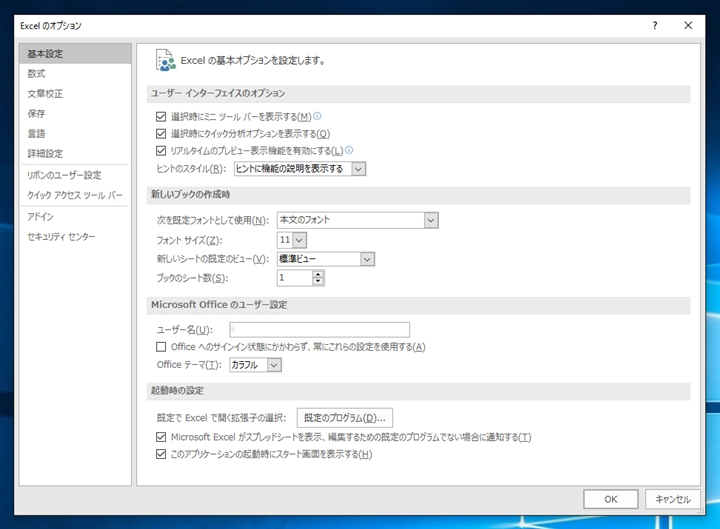
Task: Toggle 選択時にミニ ツール バーを表示する checkbox
Action: coord(161,117)
